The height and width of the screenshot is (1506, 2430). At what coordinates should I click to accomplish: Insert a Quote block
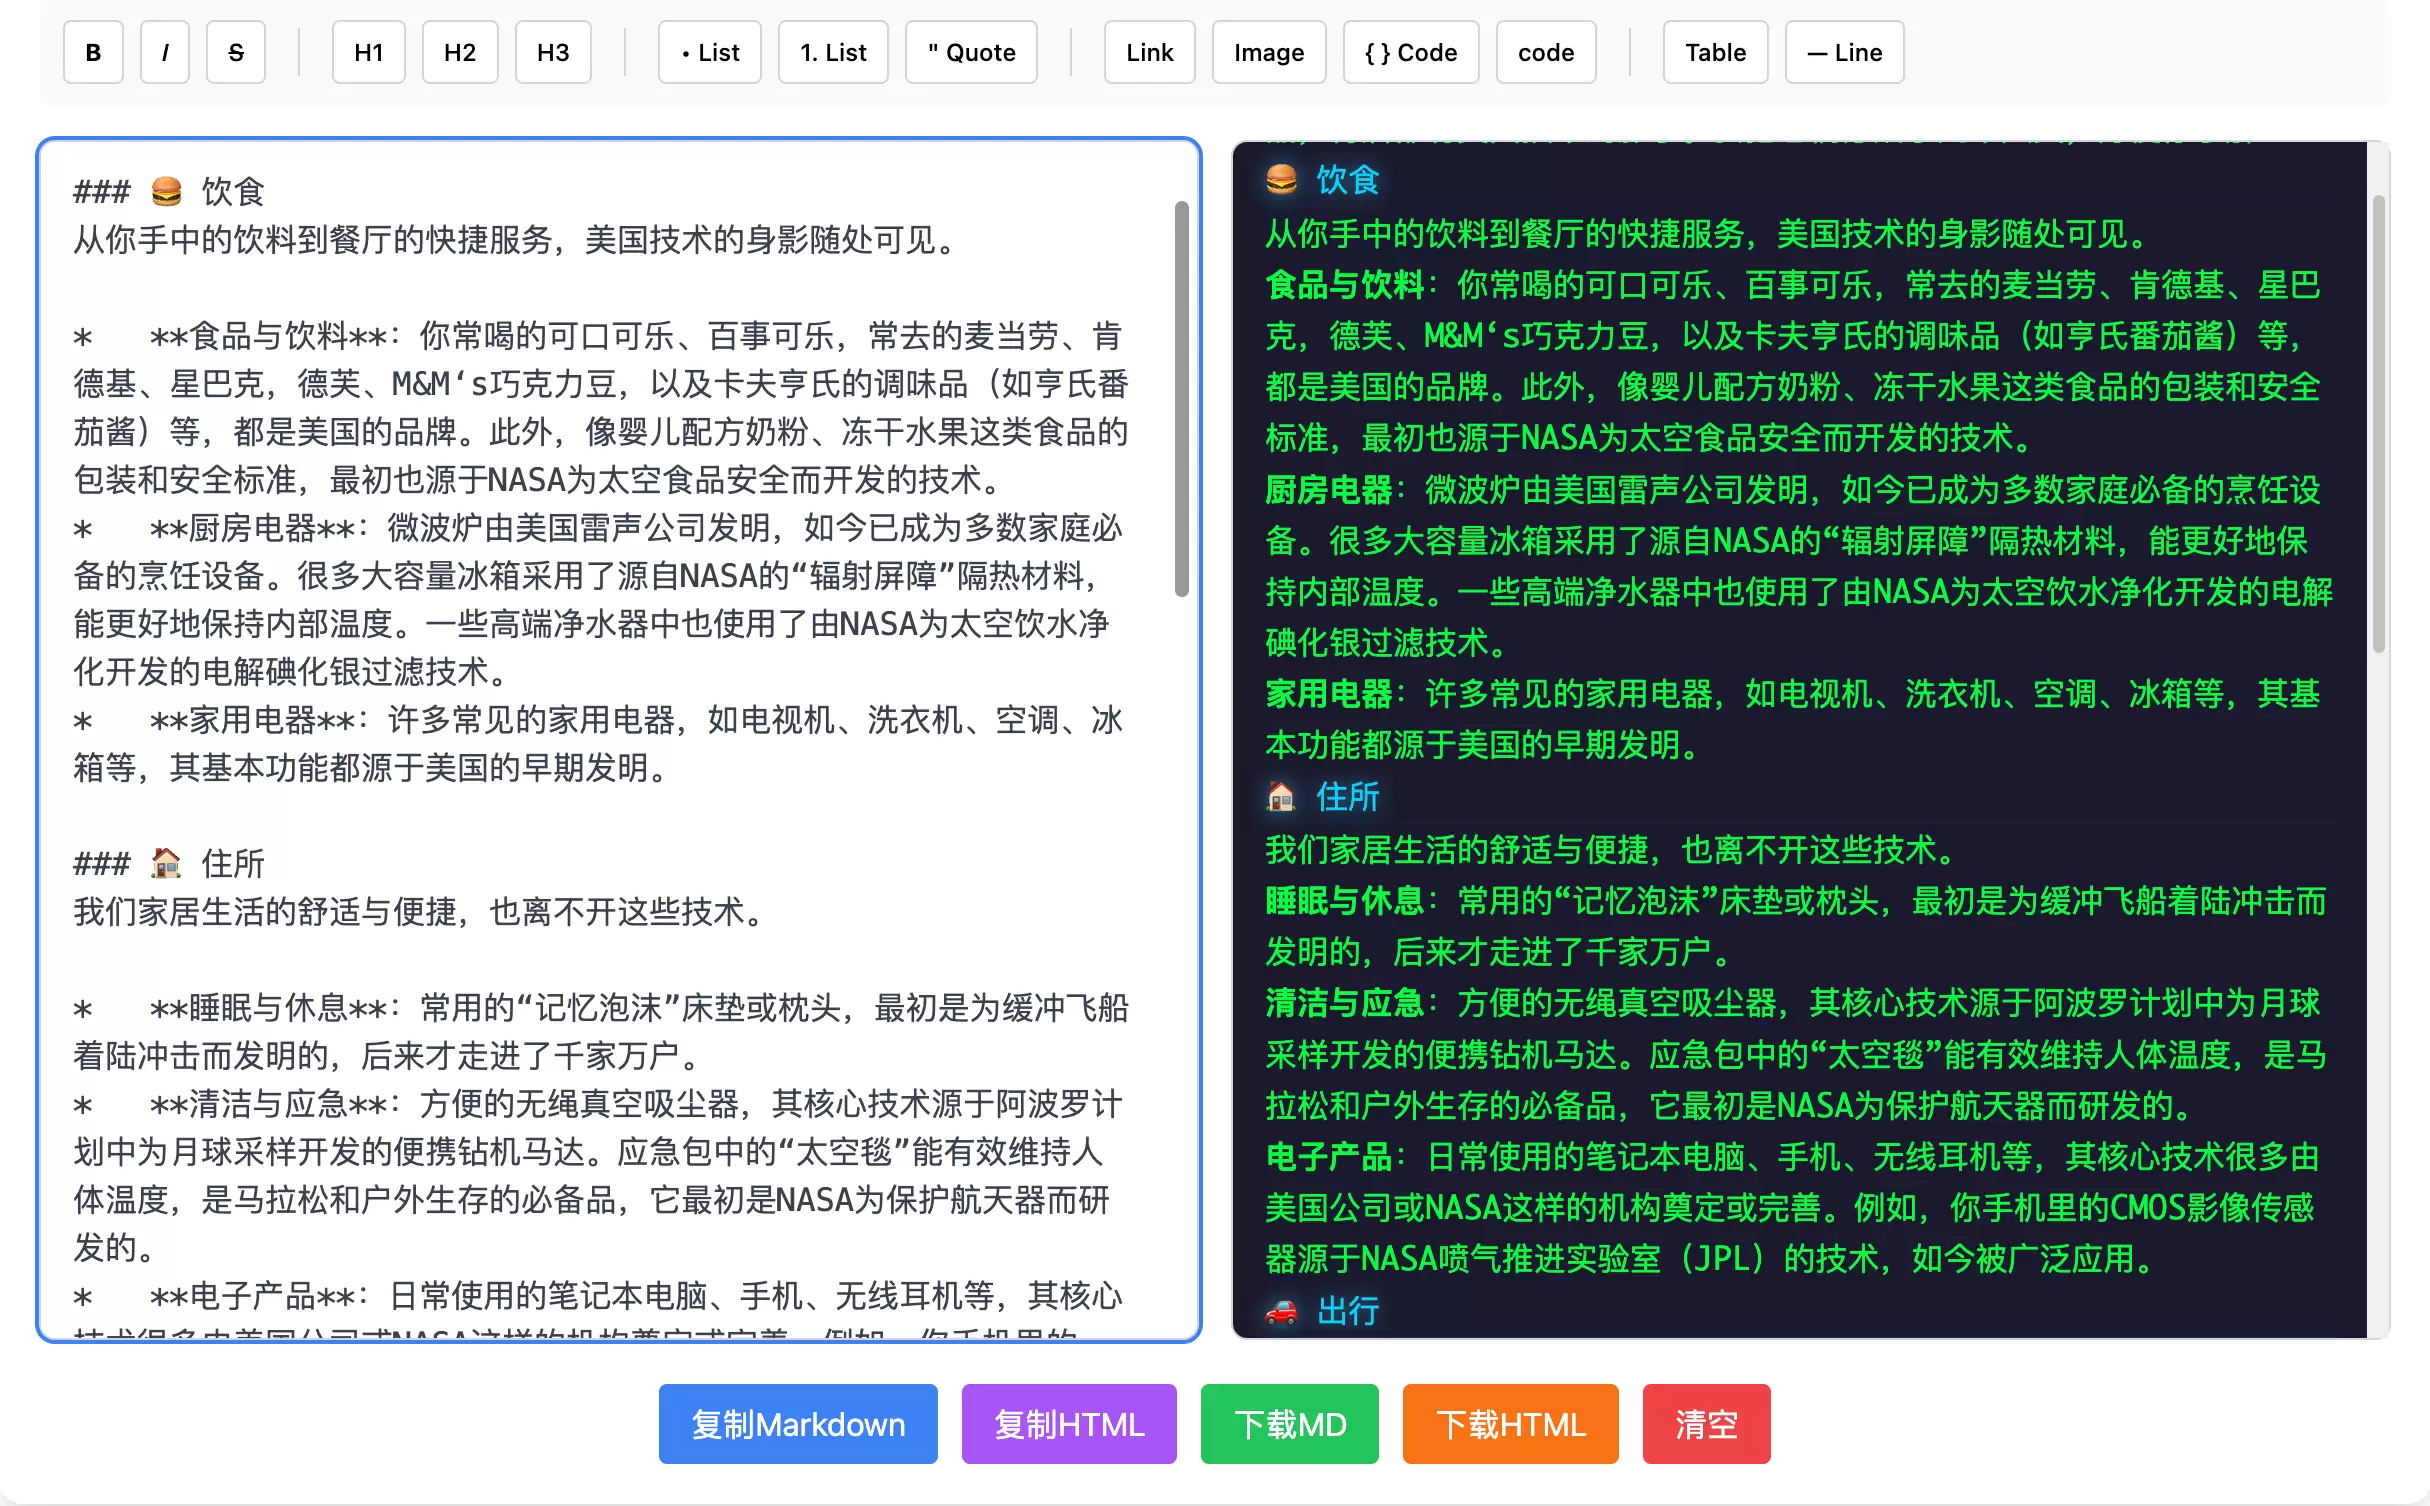coord(971,52)
